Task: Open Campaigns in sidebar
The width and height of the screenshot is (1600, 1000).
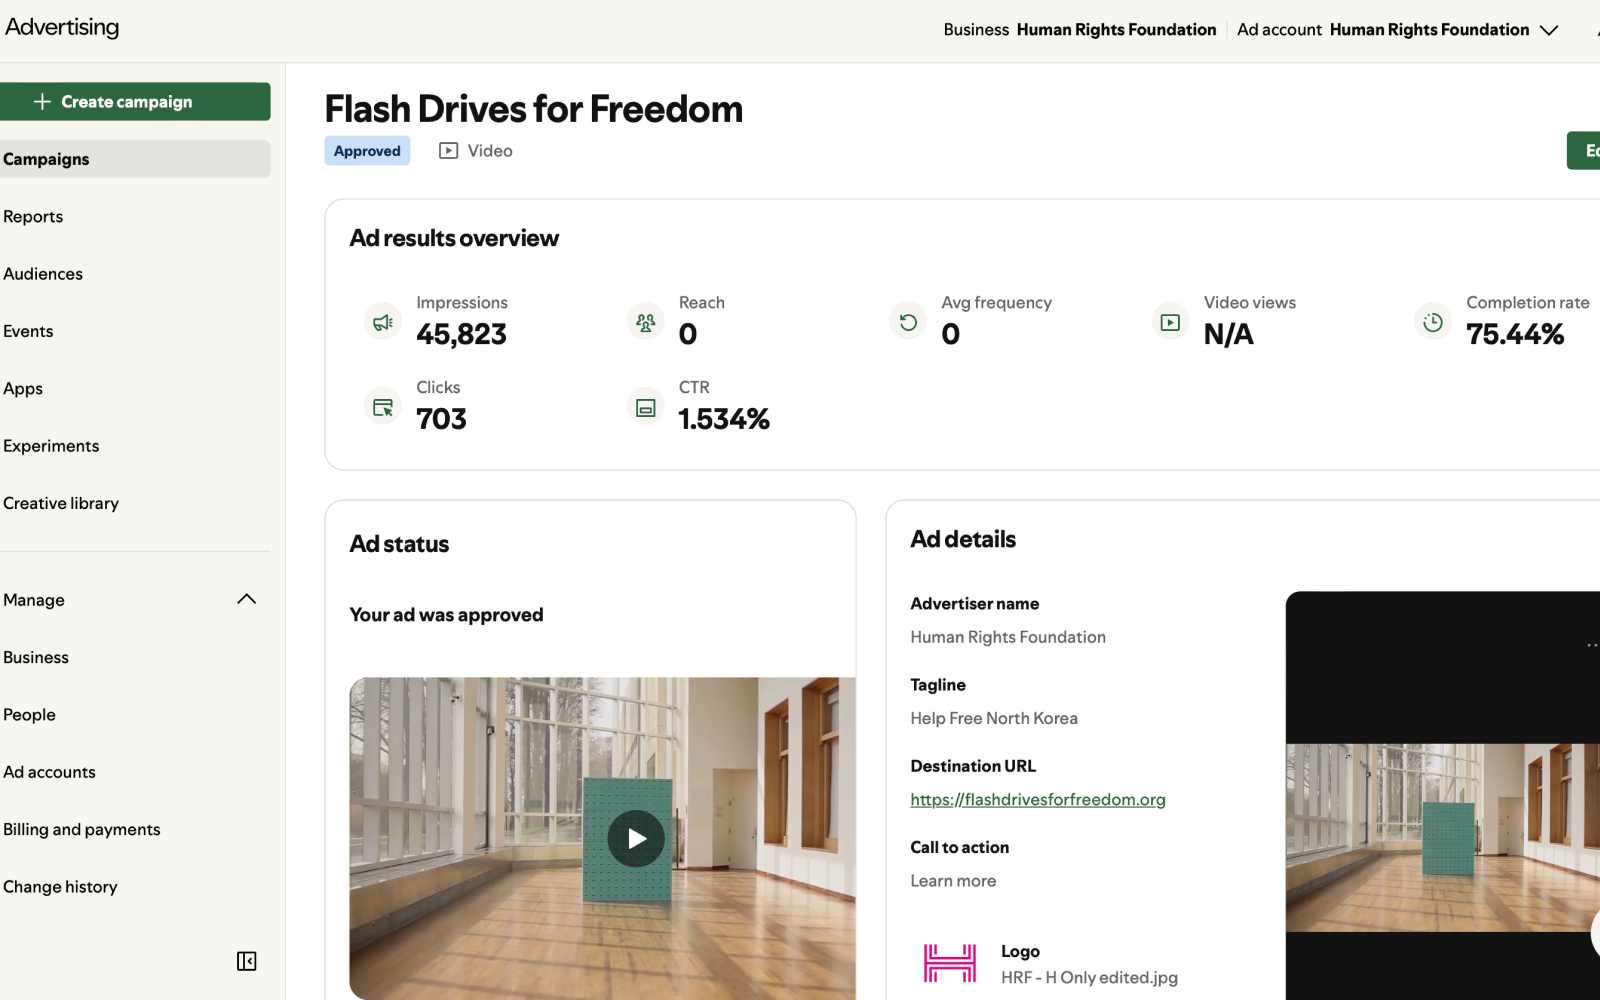Action: 135,159
